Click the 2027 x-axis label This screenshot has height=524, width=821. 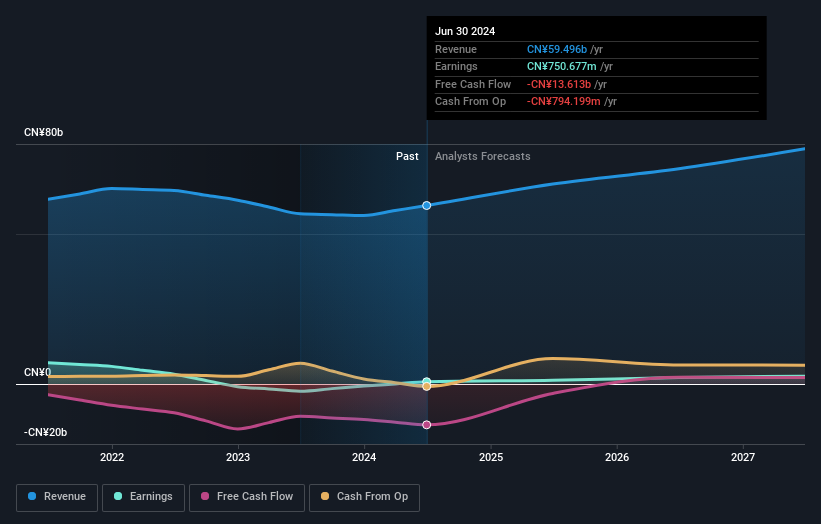(743, 458)
